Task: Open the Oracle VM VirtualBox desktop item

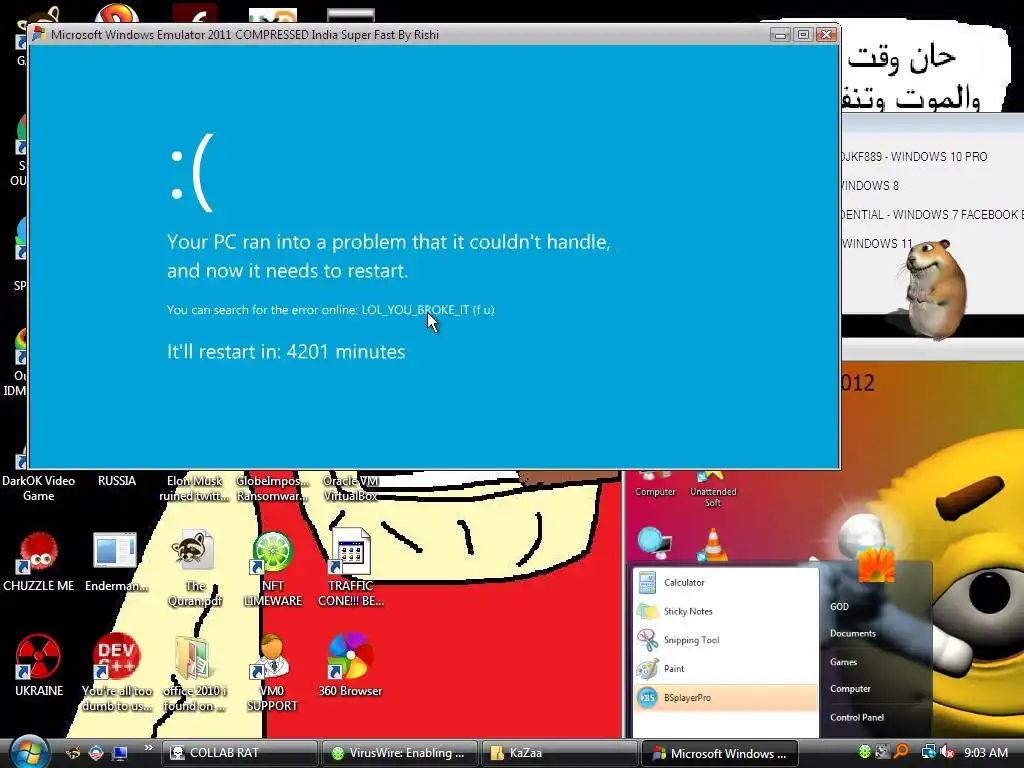Action: pos(351,488)
